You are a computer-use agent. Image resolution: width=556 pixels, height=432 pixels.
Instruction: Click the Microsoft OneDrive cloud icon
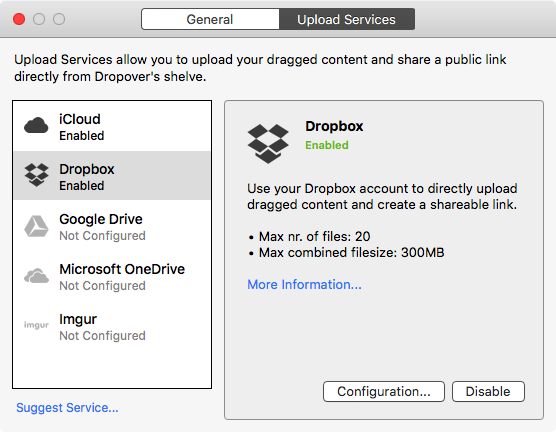click(x=36, y=276)
